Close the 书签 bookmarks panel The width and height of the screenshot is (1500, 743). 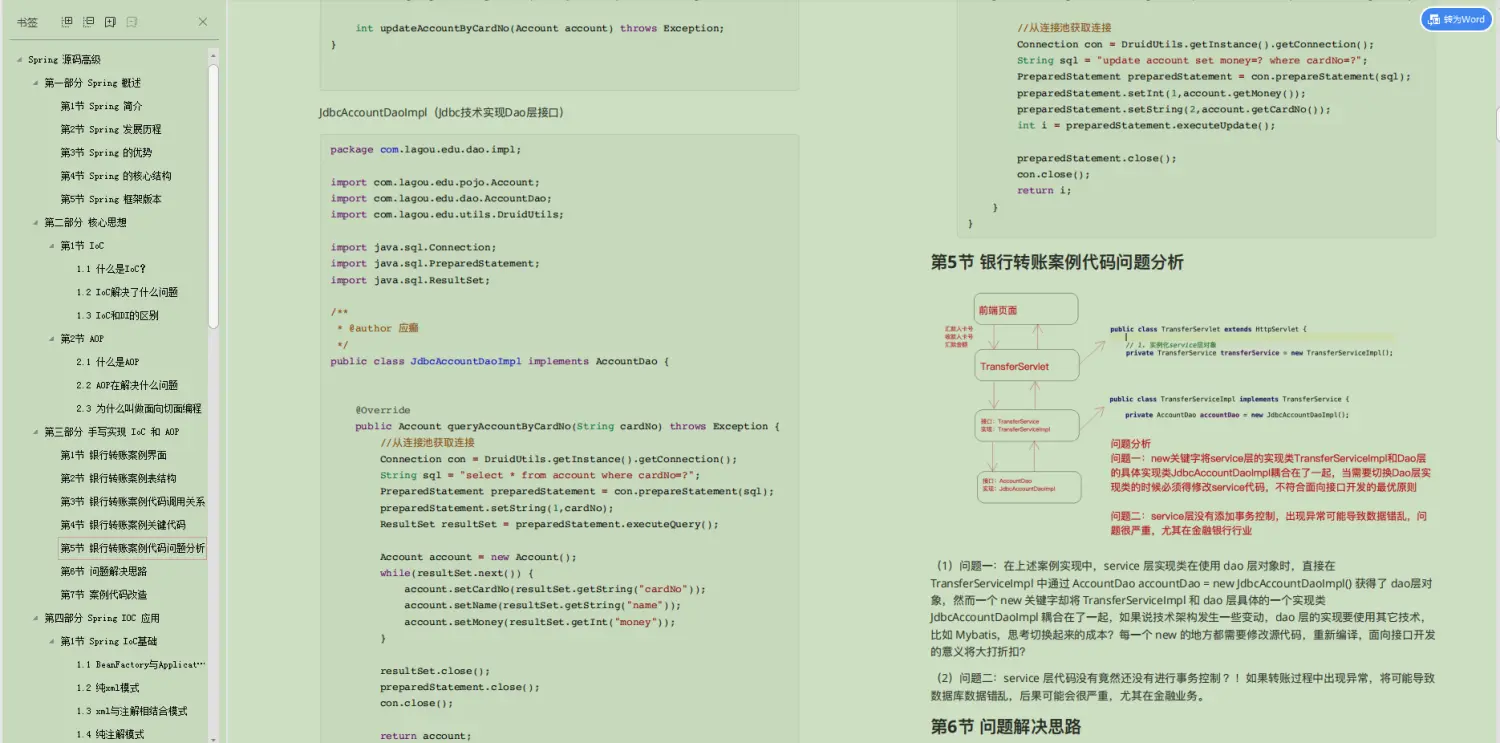[203, 22]
